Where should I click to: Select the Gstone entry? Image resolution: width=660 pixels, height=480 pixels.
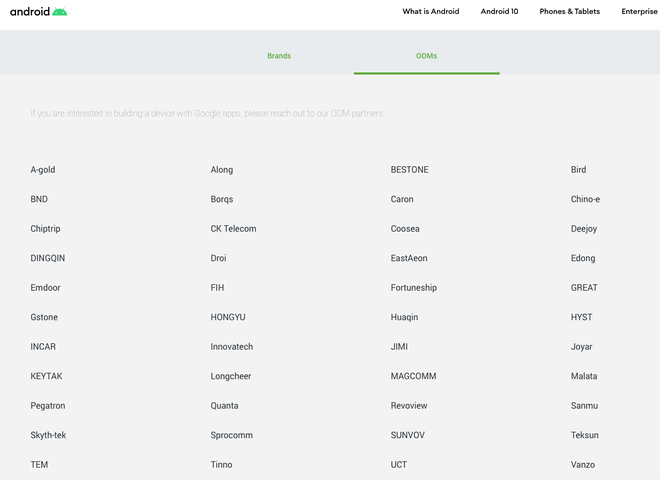tap(44, 317)
